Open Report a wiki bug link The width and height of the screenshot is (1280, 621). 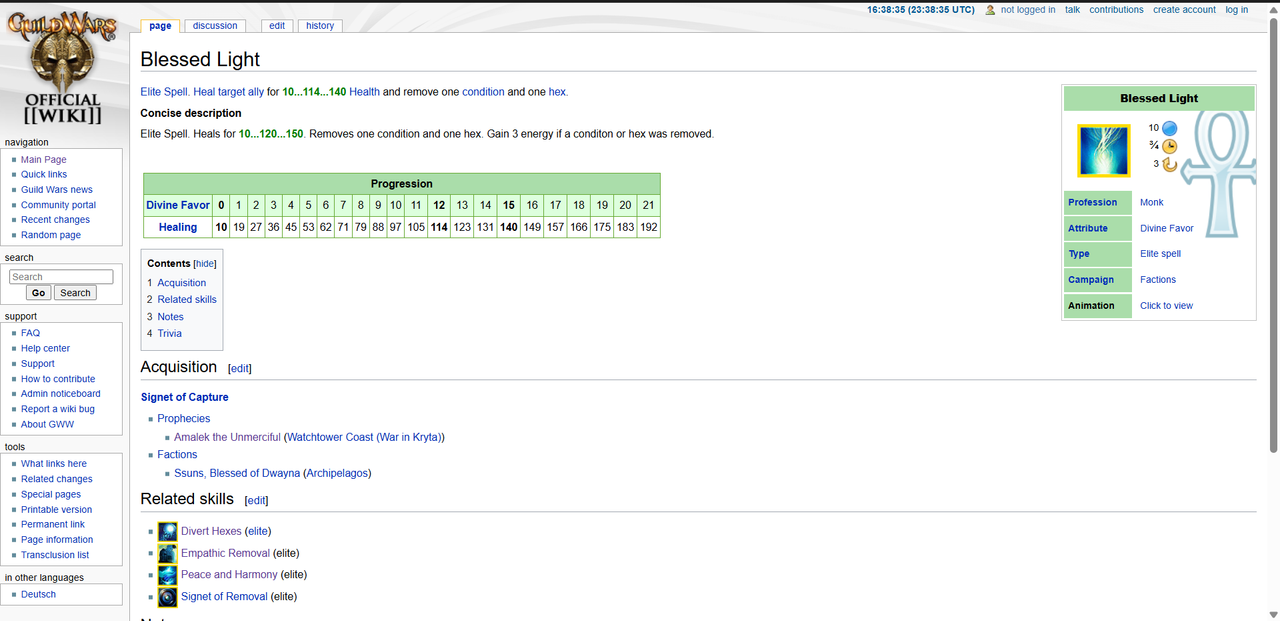tap(58, 409)
